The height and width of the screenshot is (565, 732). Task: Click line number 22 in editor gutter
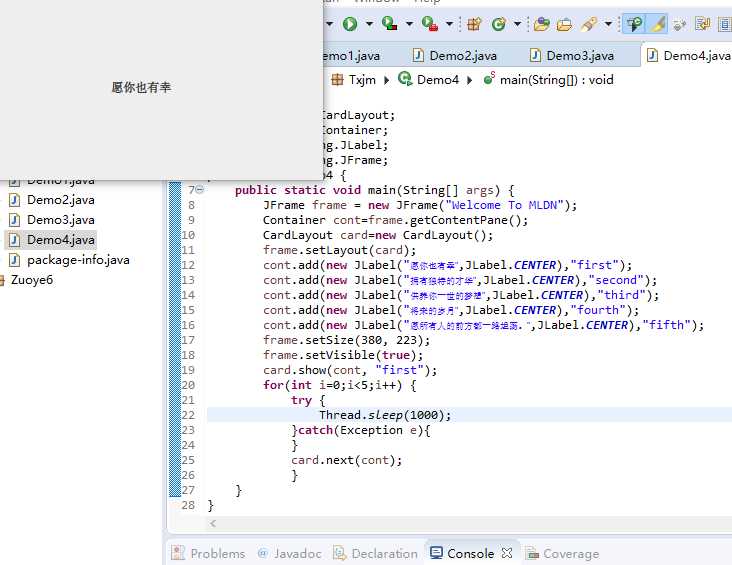188,415
